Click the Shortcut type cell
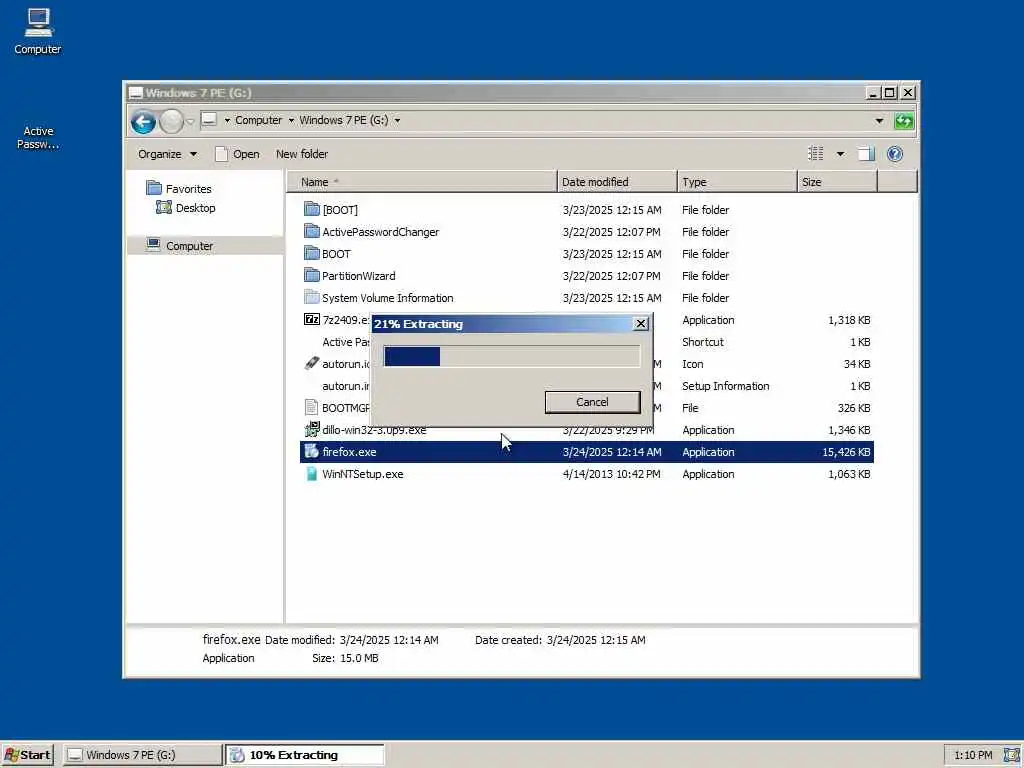The height and width of the screenshot is (768, 1024). click(x=703, y=342)
